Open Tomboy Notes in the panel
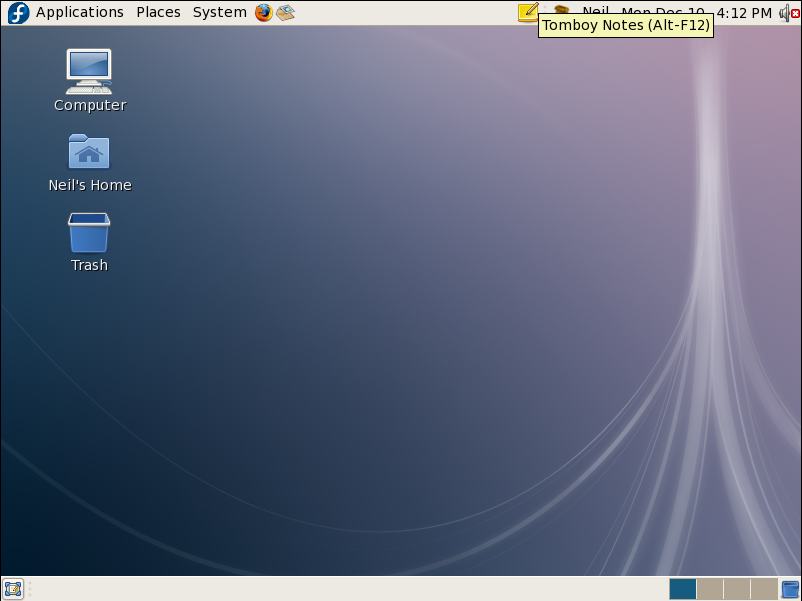This screenshot has width=802, height=601. [529, 12]
